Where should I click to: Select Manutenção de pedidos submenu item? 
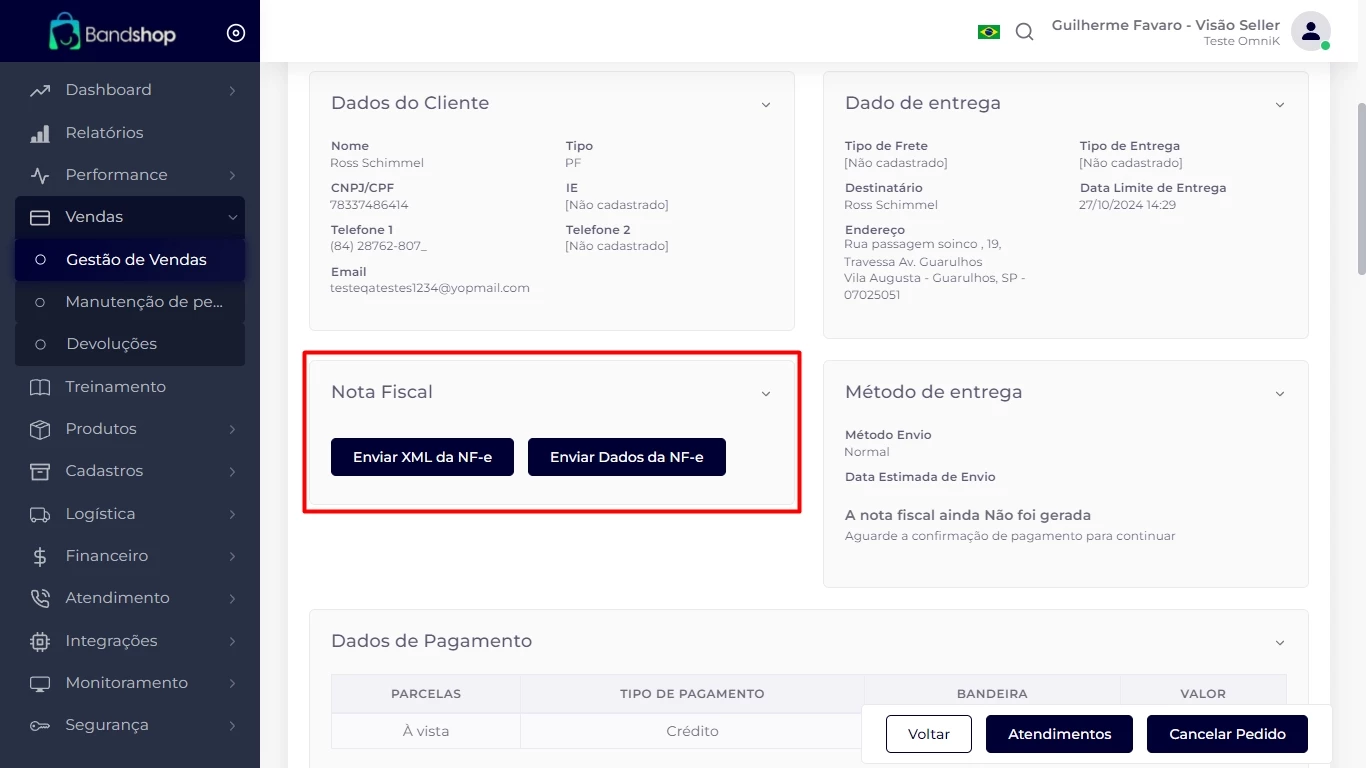[x=143, y=302]
